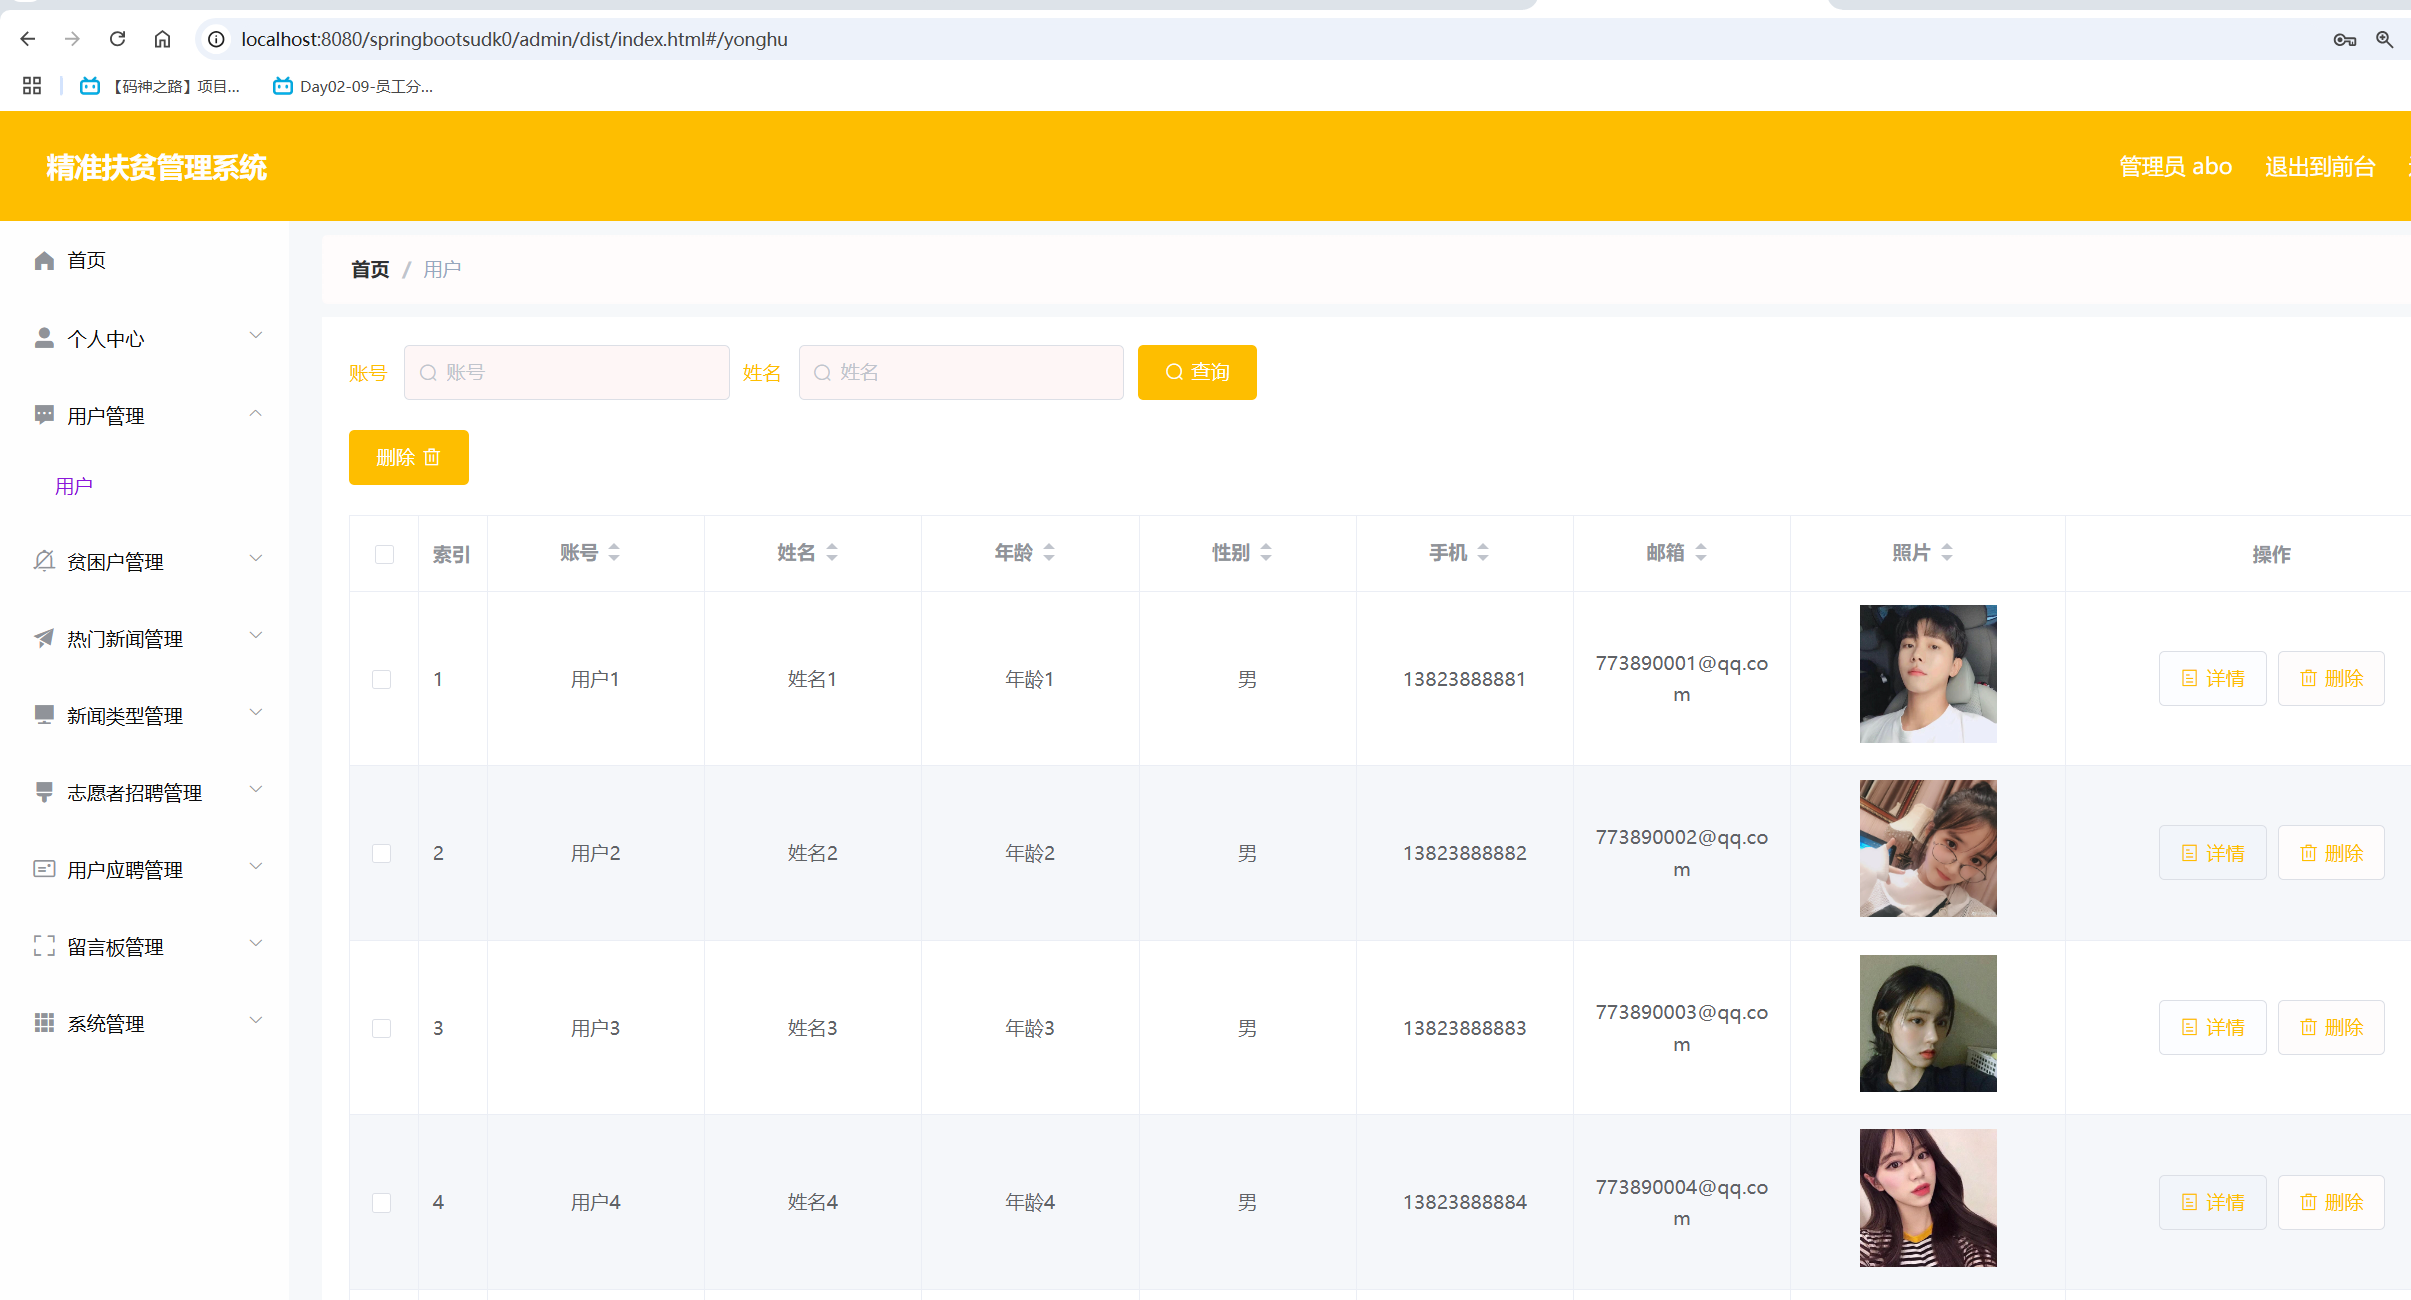This screenshot has width=2411, height=1300.
Task: Click 退出到前台 in the header
Action: [2320, 166]
